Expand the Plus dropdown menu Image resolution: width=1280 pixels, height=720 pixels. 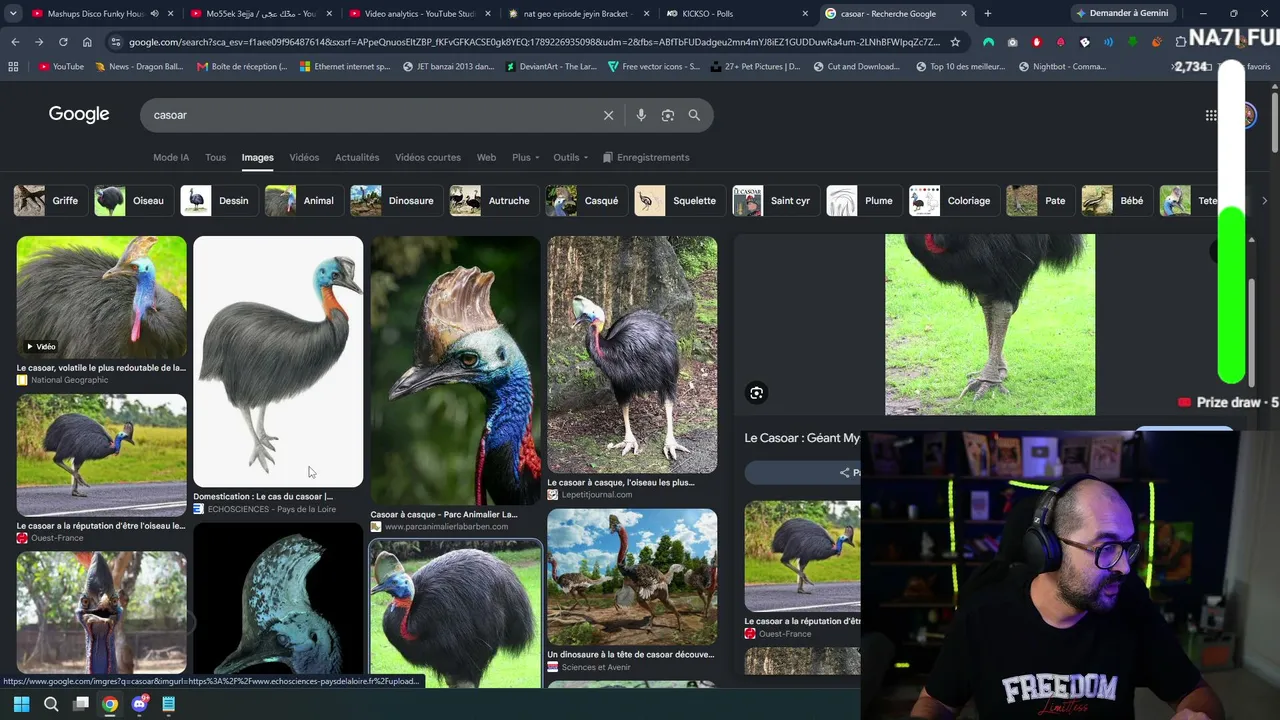(526, 157)
